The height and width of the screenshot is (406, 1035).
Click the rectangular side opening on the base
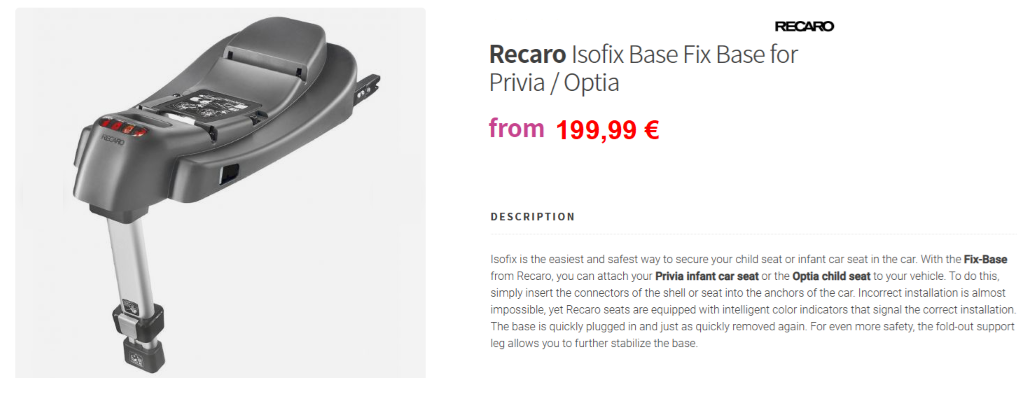(x=229, y=174)
